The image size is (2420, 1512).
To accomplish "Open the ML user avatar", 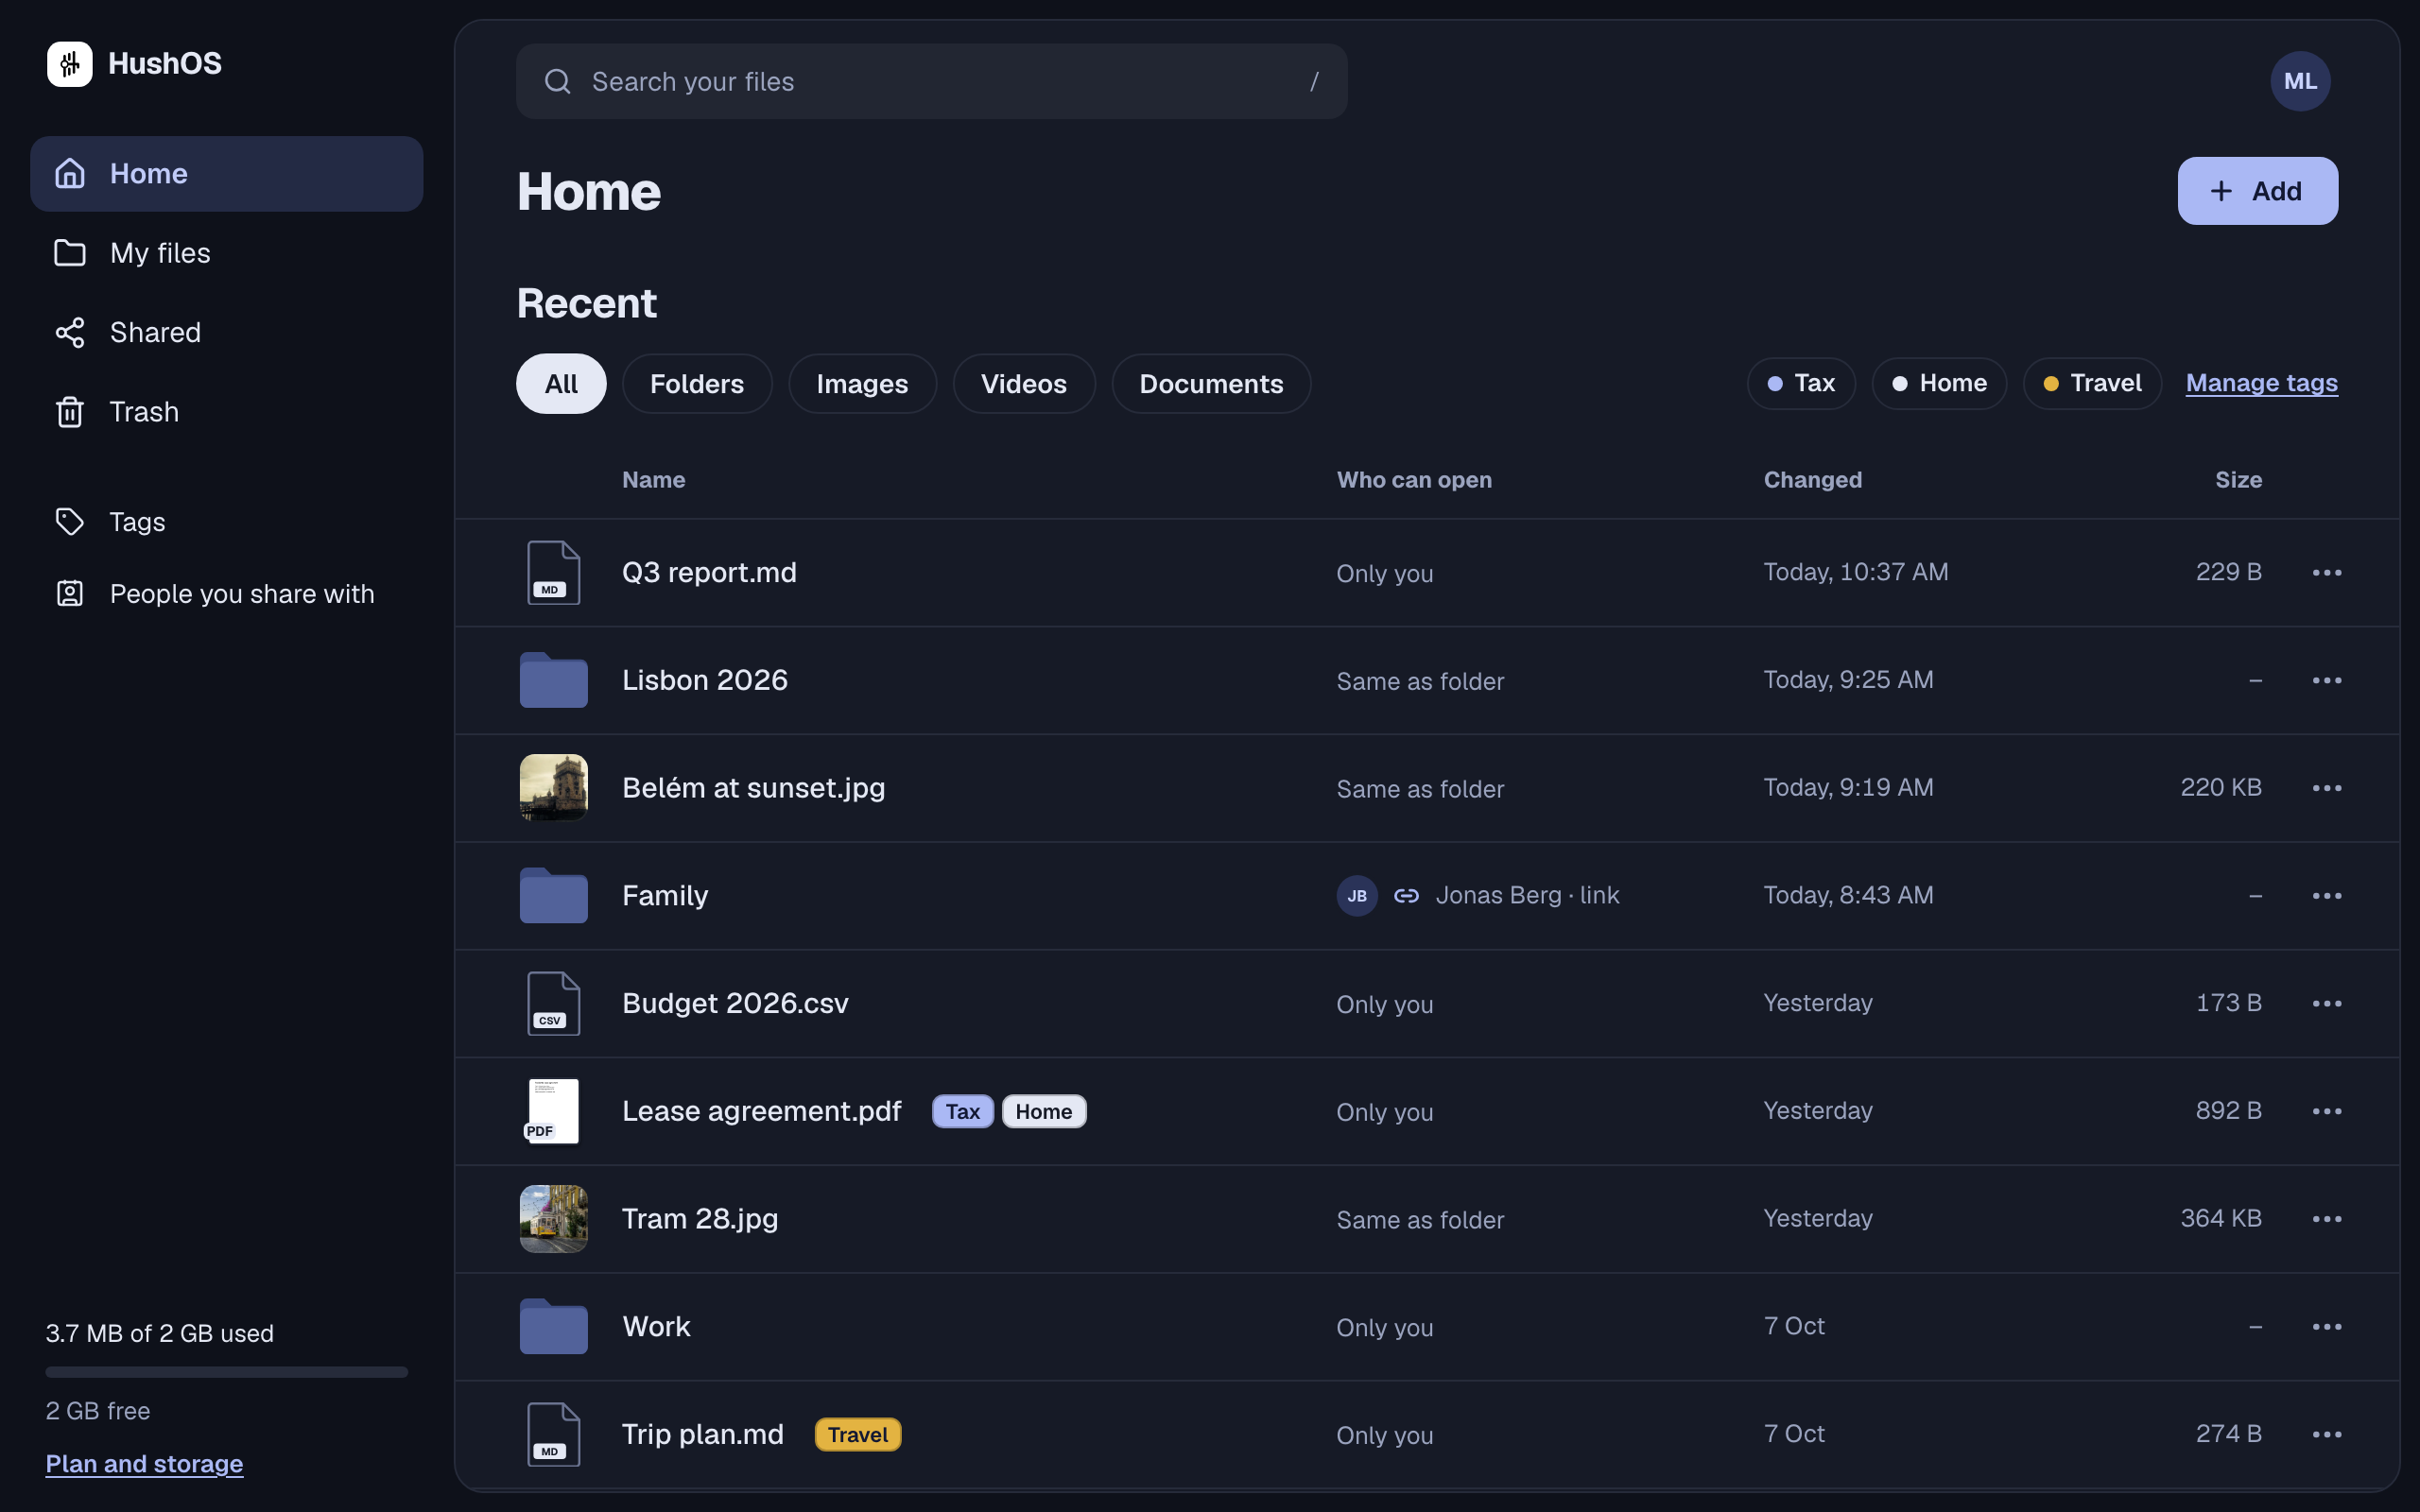I will point(2300,82).
